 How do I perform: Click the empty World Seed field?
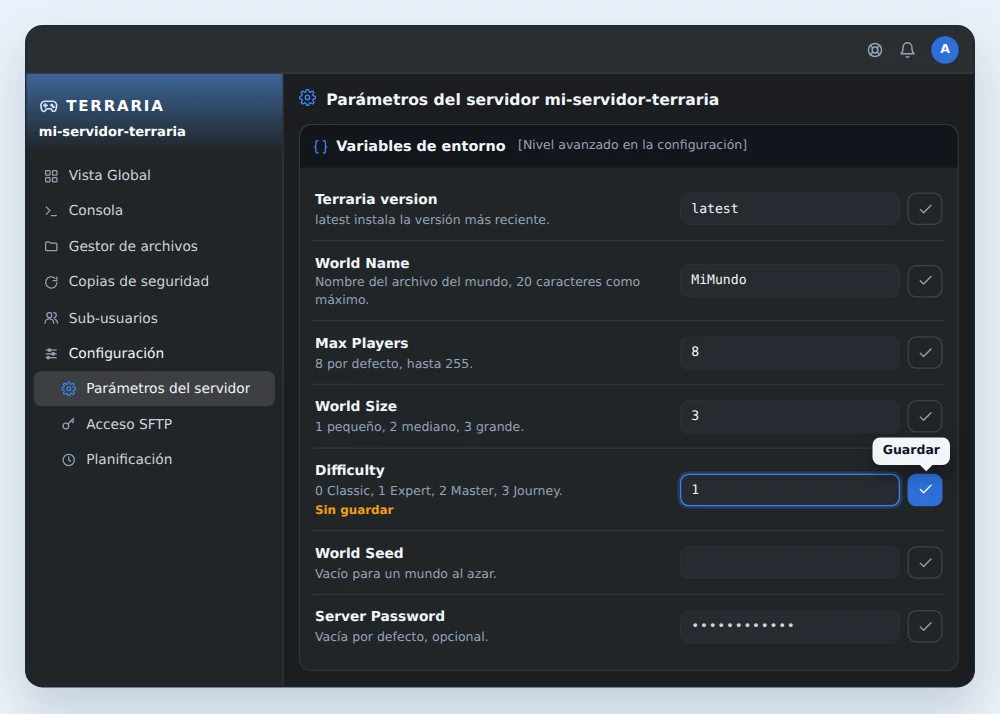click(790, 562)
